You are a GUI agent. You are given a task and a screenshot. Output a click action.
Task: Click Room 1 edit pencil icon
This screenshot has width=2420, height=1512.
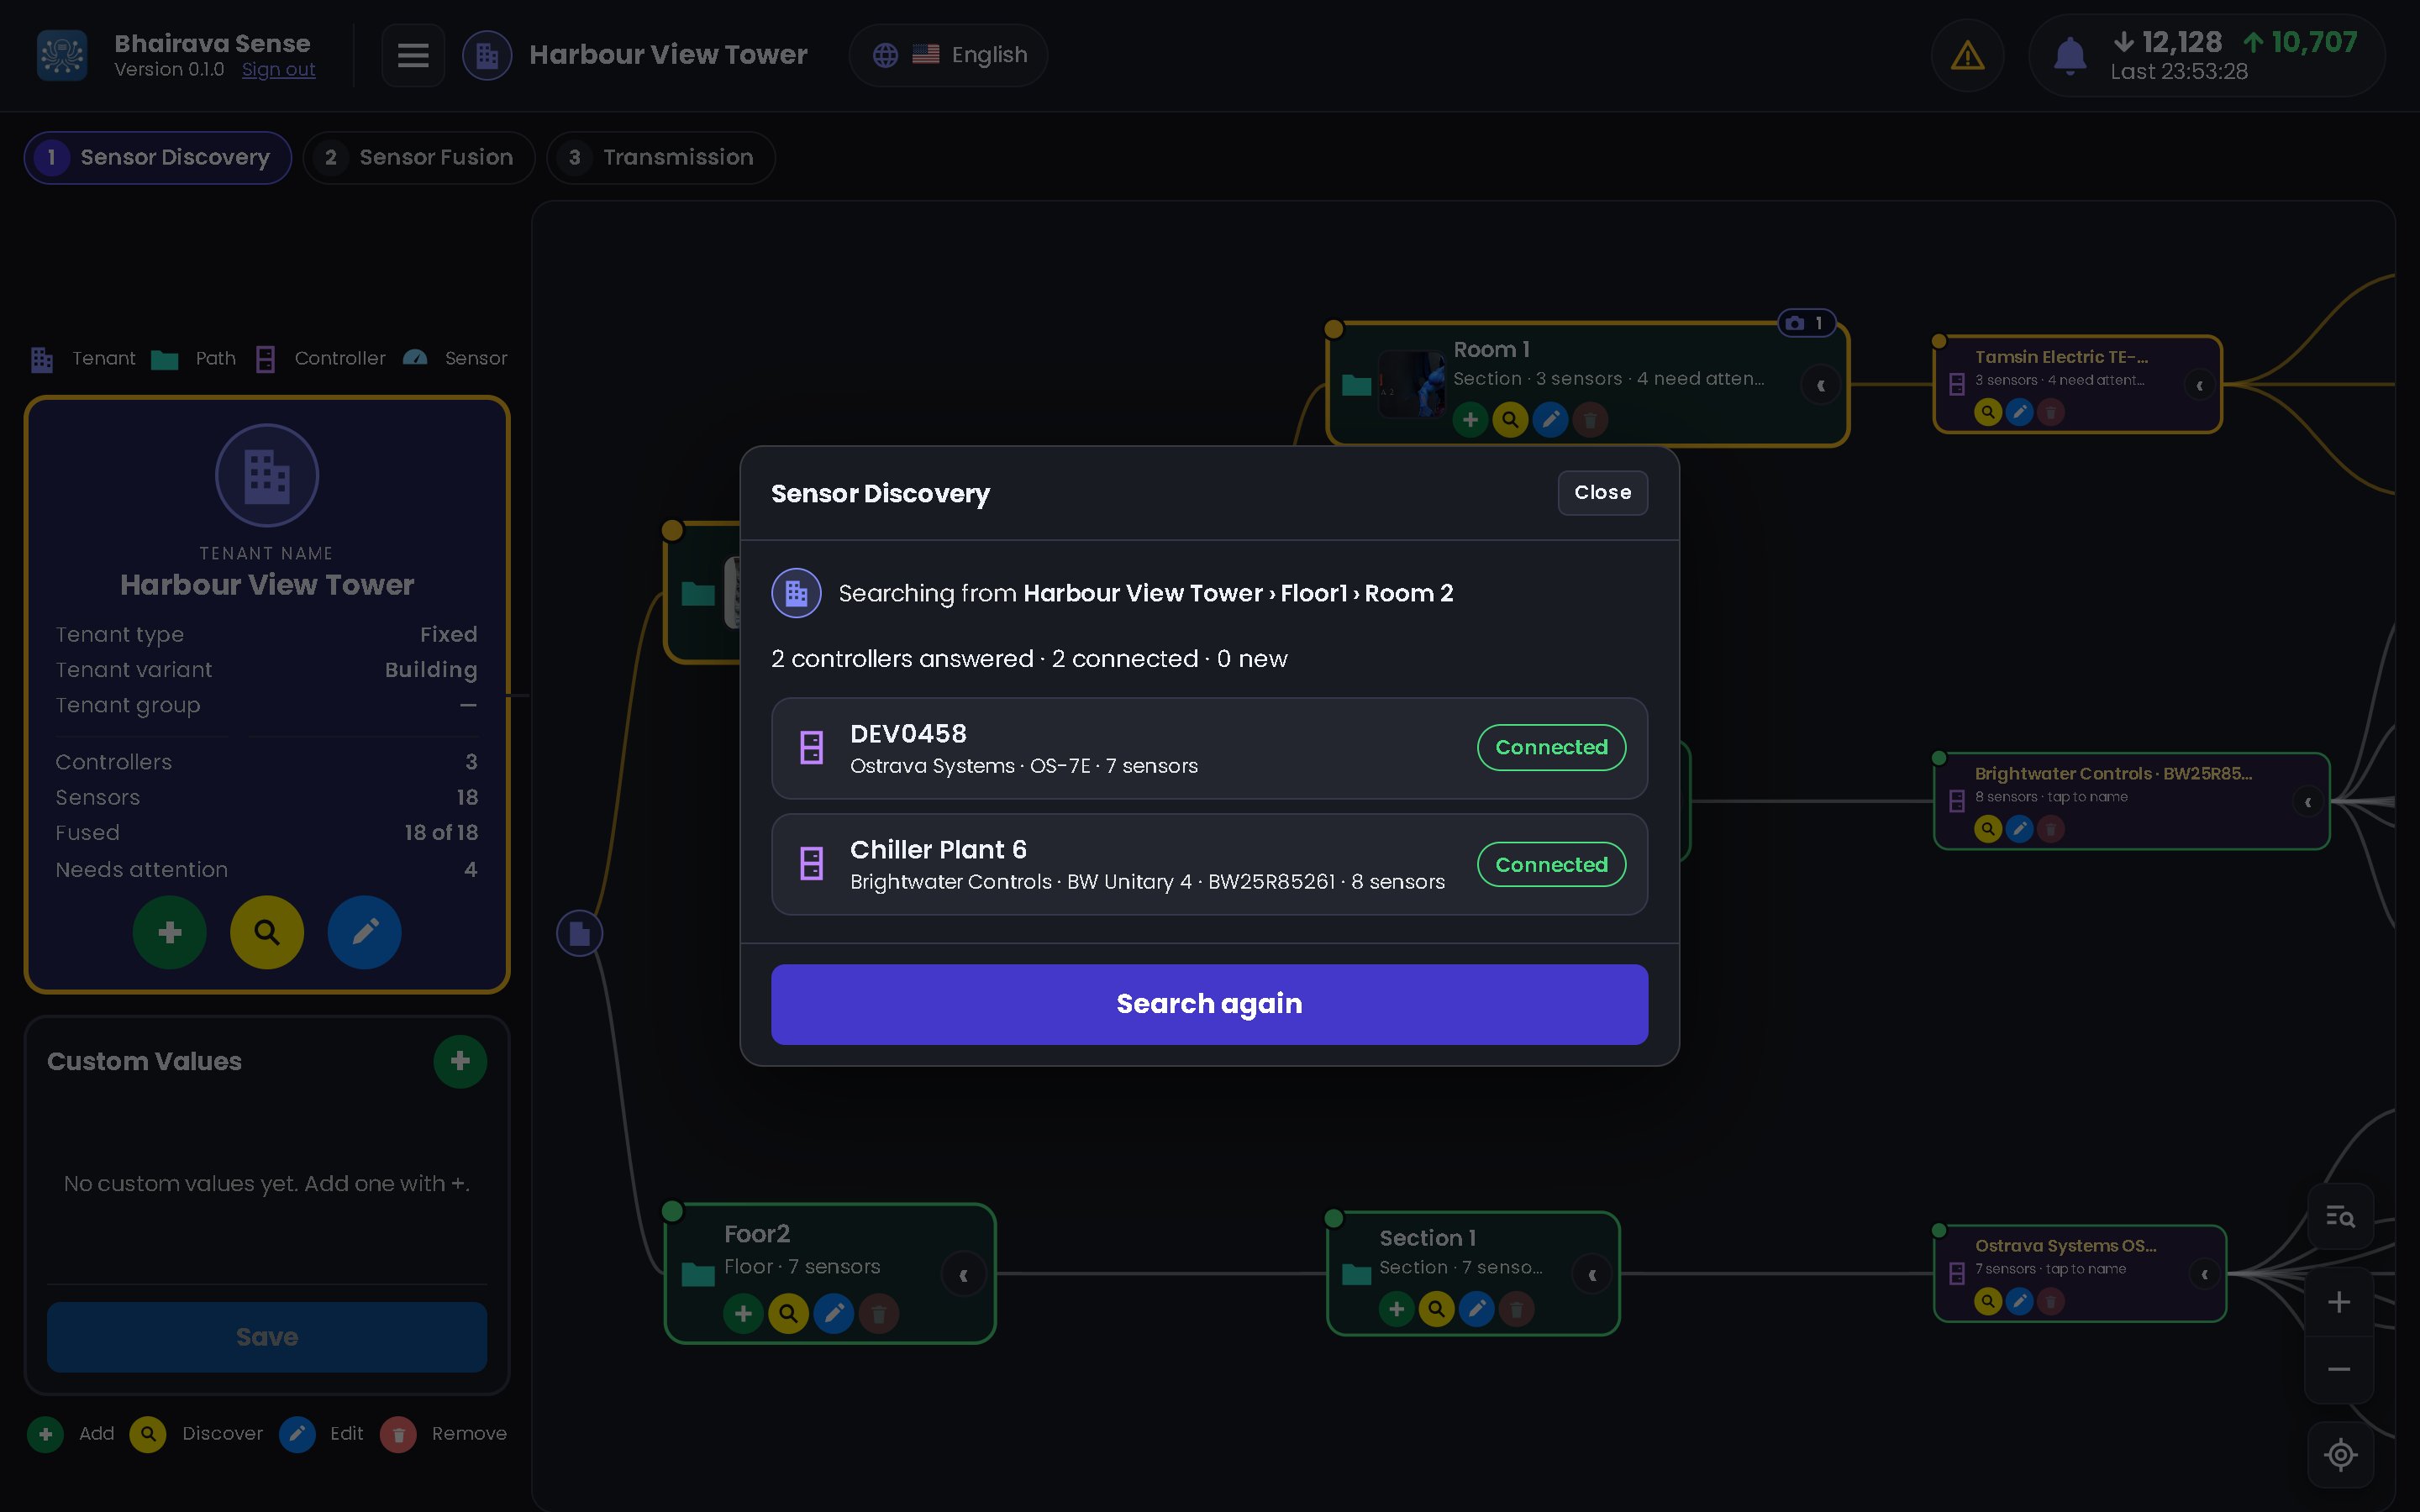click(x=1550, y=420)
